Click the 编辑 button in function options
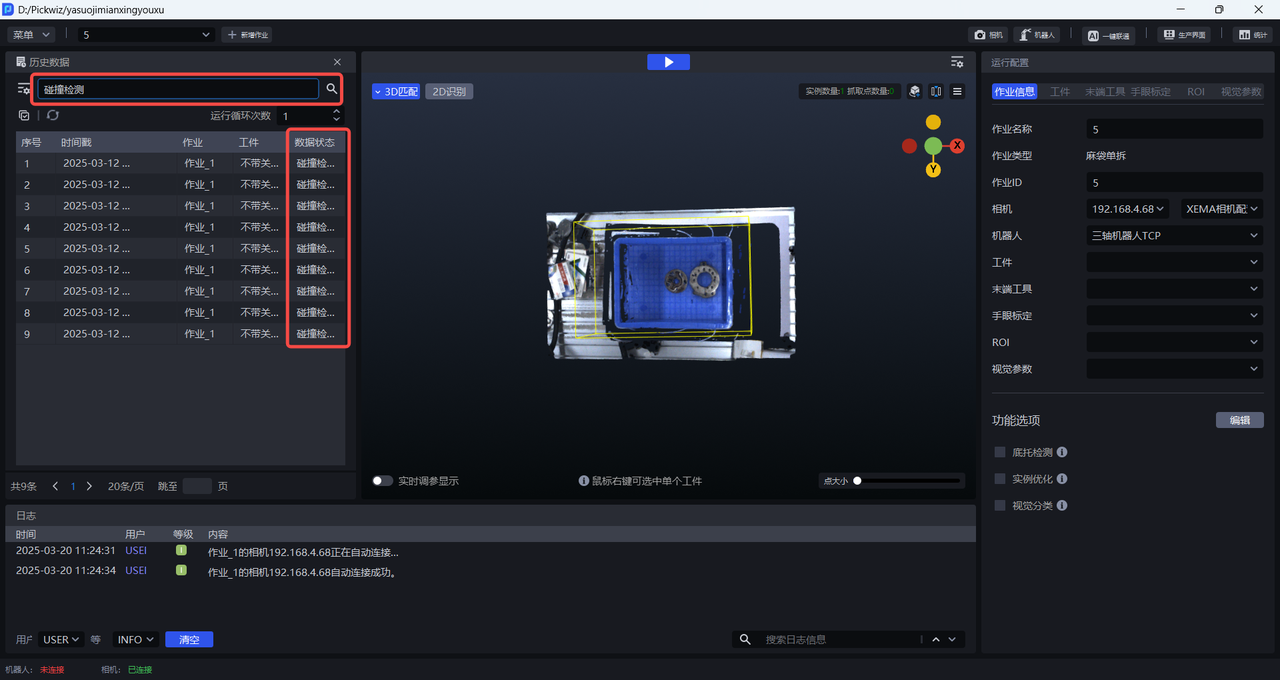This screenshot has width=1280, height=680. (x=1239, y=420)
